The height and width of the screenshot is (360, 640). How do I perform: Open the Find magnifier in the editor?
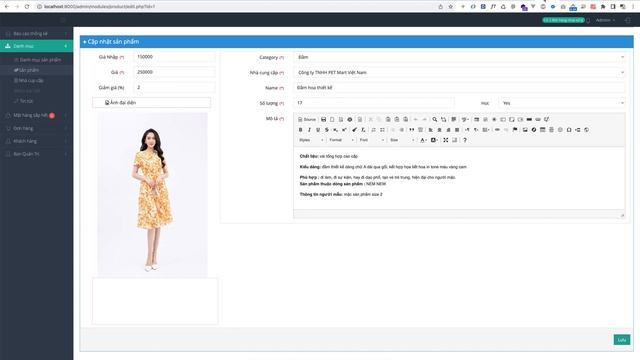[435, 120]
